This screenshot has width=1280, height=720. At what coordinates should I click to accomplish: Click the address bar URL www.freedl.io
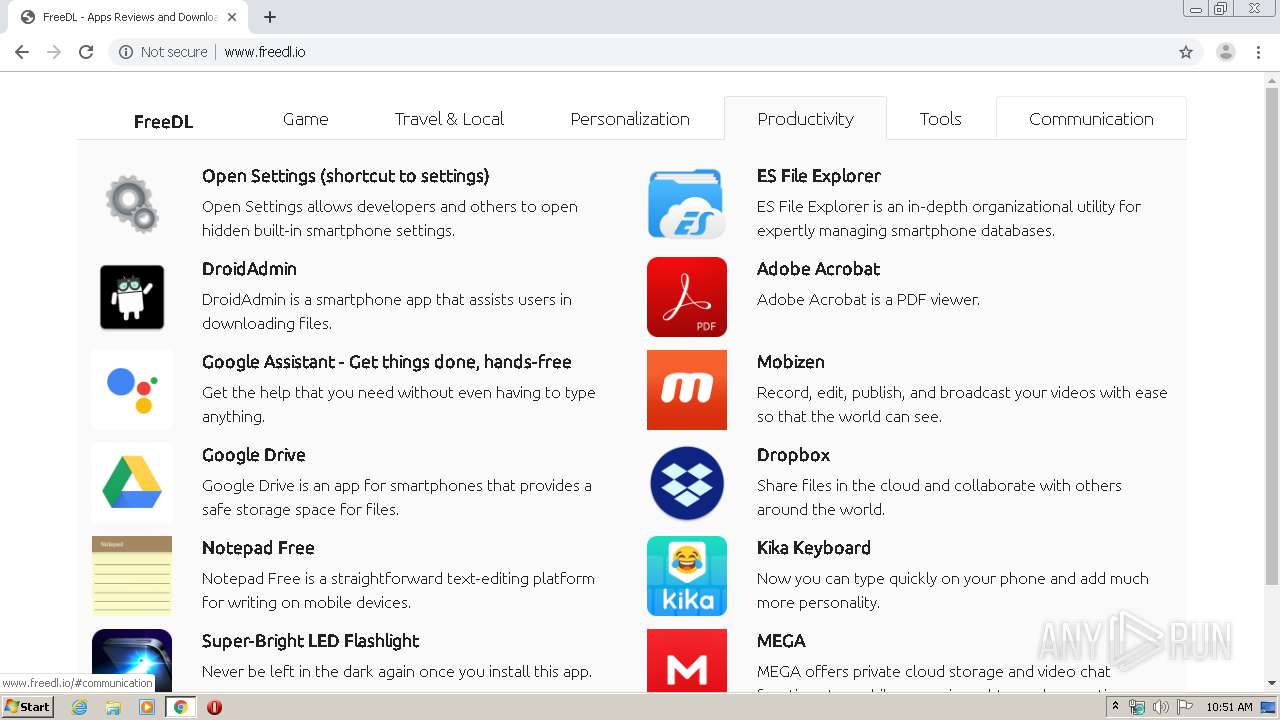tap(265, 52)
